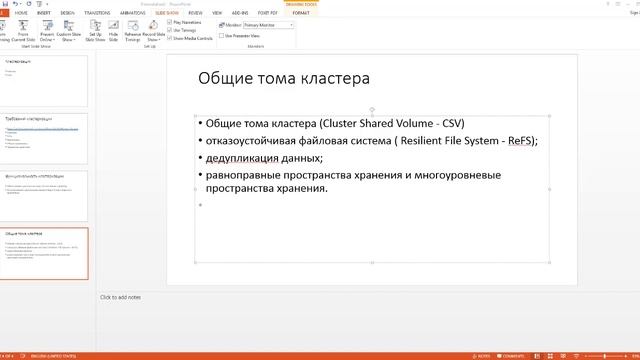This screenshot has width=640, height=360.
Task: Open the VIEW ribbon tab
Action: pos(217,13)
